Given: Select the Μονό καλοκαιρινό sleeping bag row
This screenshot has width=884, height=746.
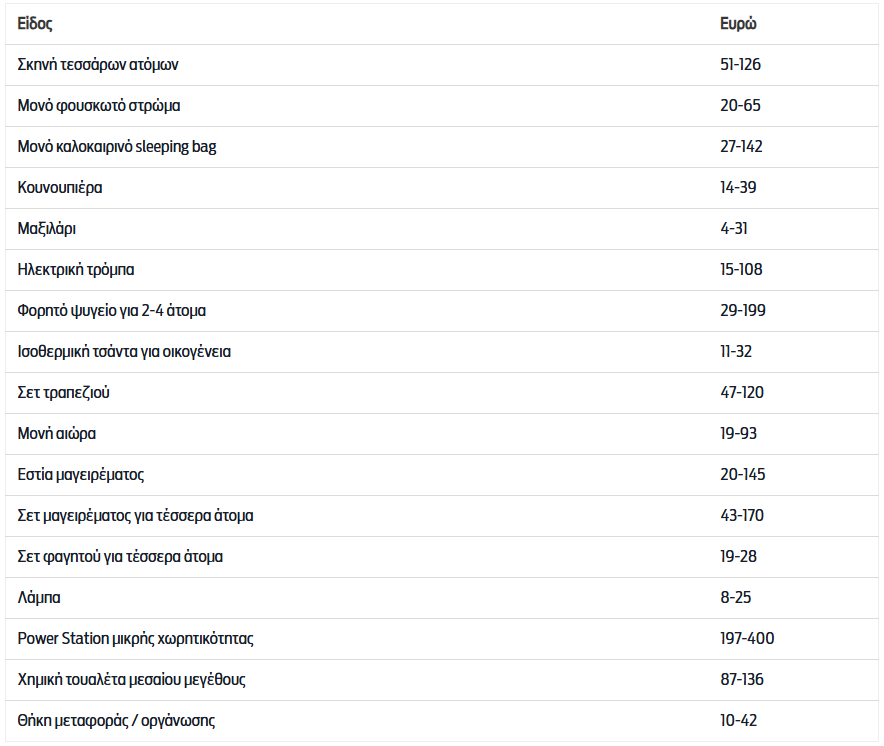Looking at the screenshot, I should click(442, 147).
